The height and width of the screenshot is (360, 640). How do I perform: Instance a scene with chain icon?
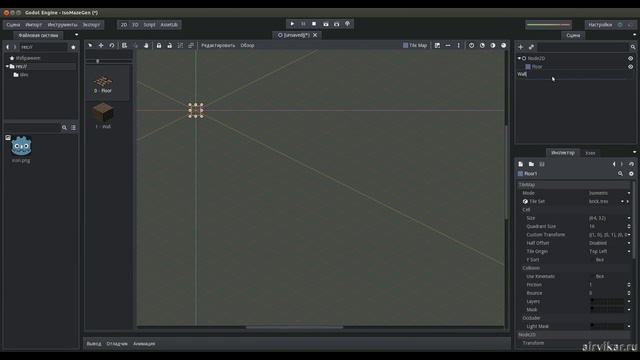click(531, 47)
